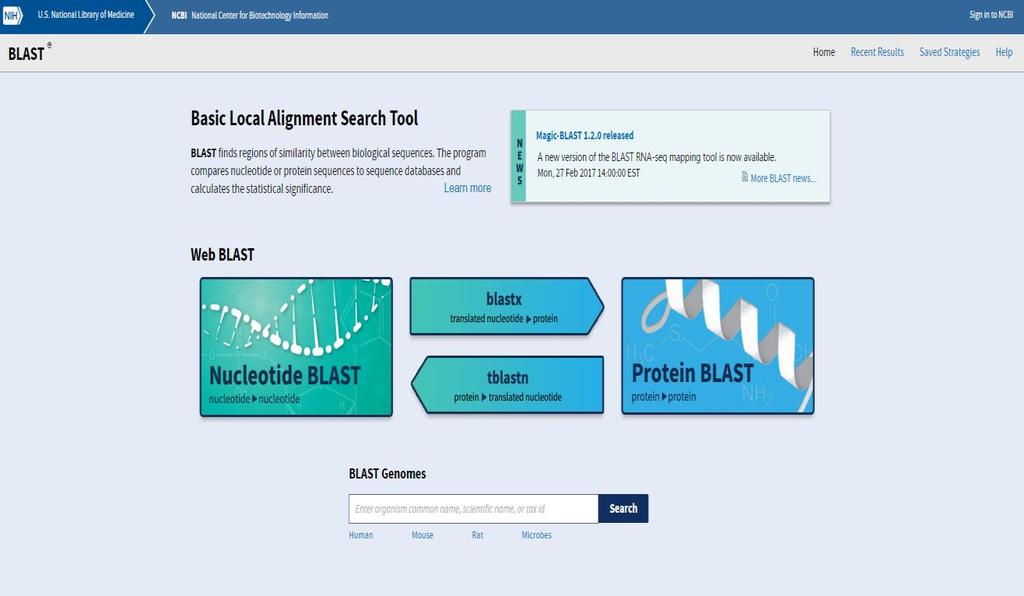
Task: Click the NEWS vertical label strip
Action: (x=519, y=157)
